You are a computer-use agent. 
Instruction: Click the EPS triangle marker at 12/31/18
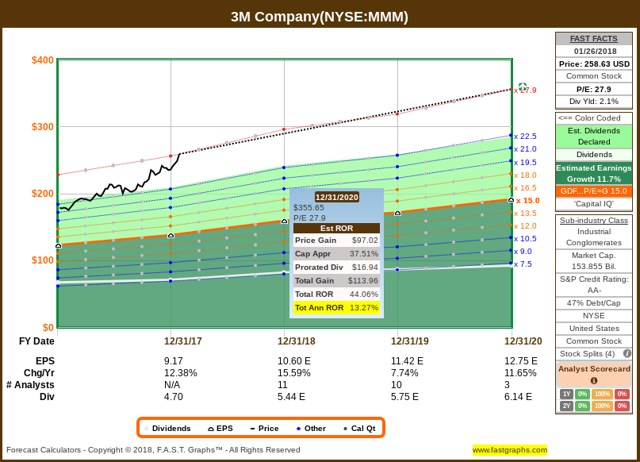tap(284, 221)
